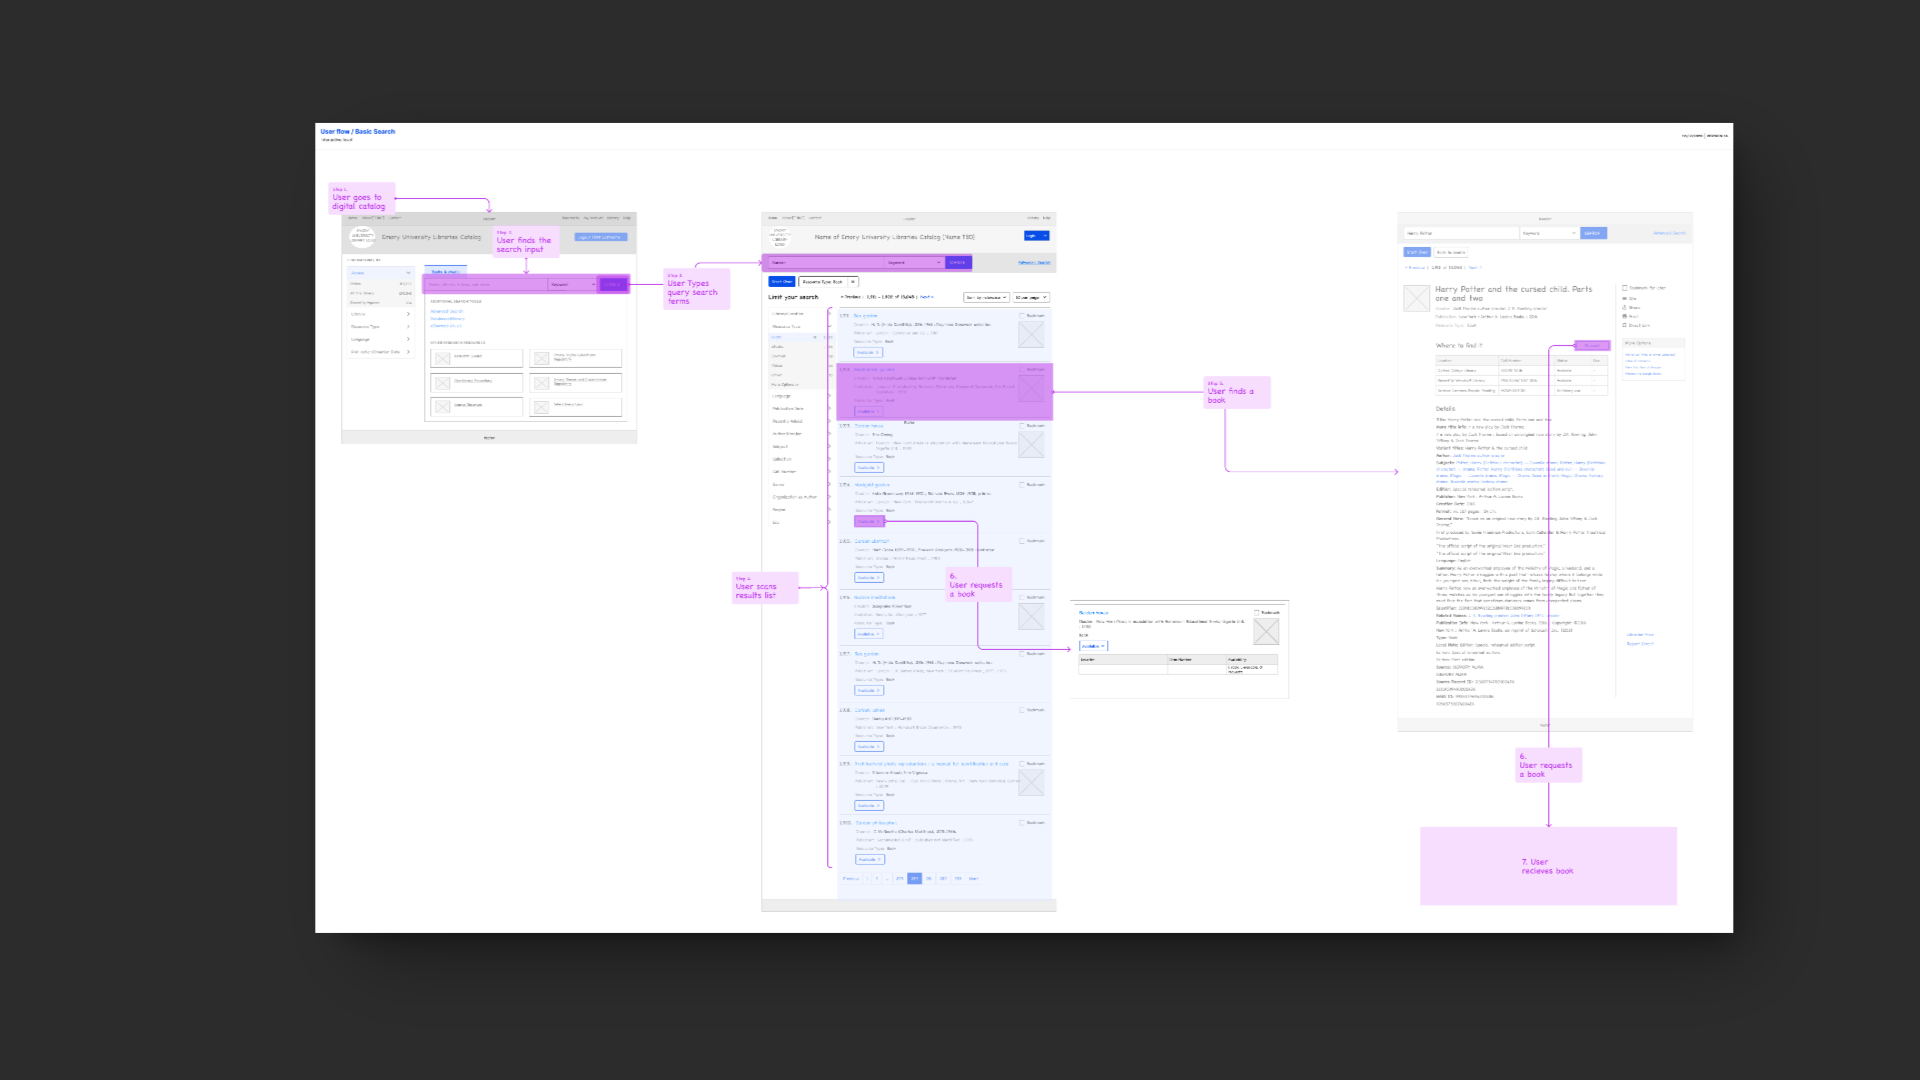Click the Harry Potter search input field
Viewport: 1920px width, 1080px height.
1460,233
